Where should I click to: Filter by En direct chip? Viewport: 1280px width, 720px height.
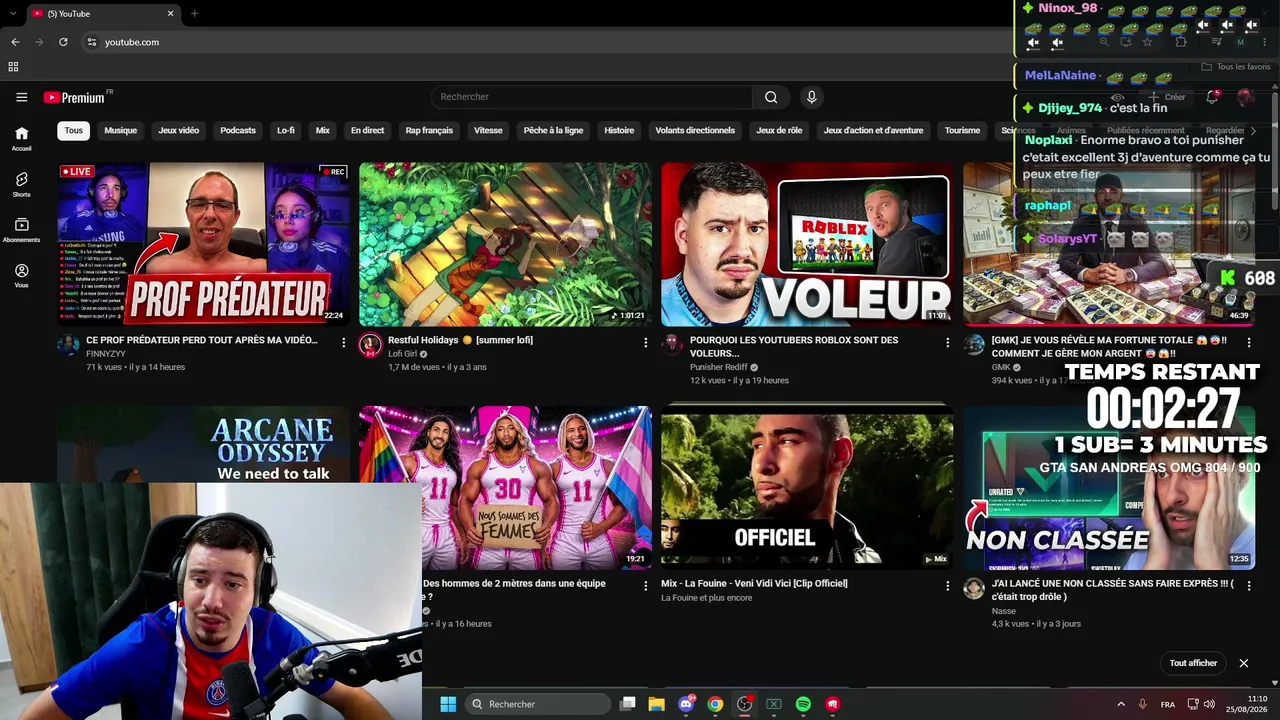(x=367, y=130)
